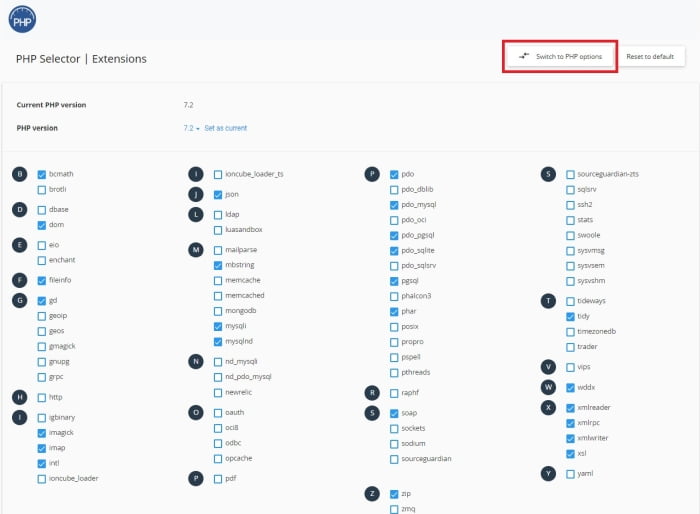
Task: Disable the wddx extension
Action: tap(570, 388)
